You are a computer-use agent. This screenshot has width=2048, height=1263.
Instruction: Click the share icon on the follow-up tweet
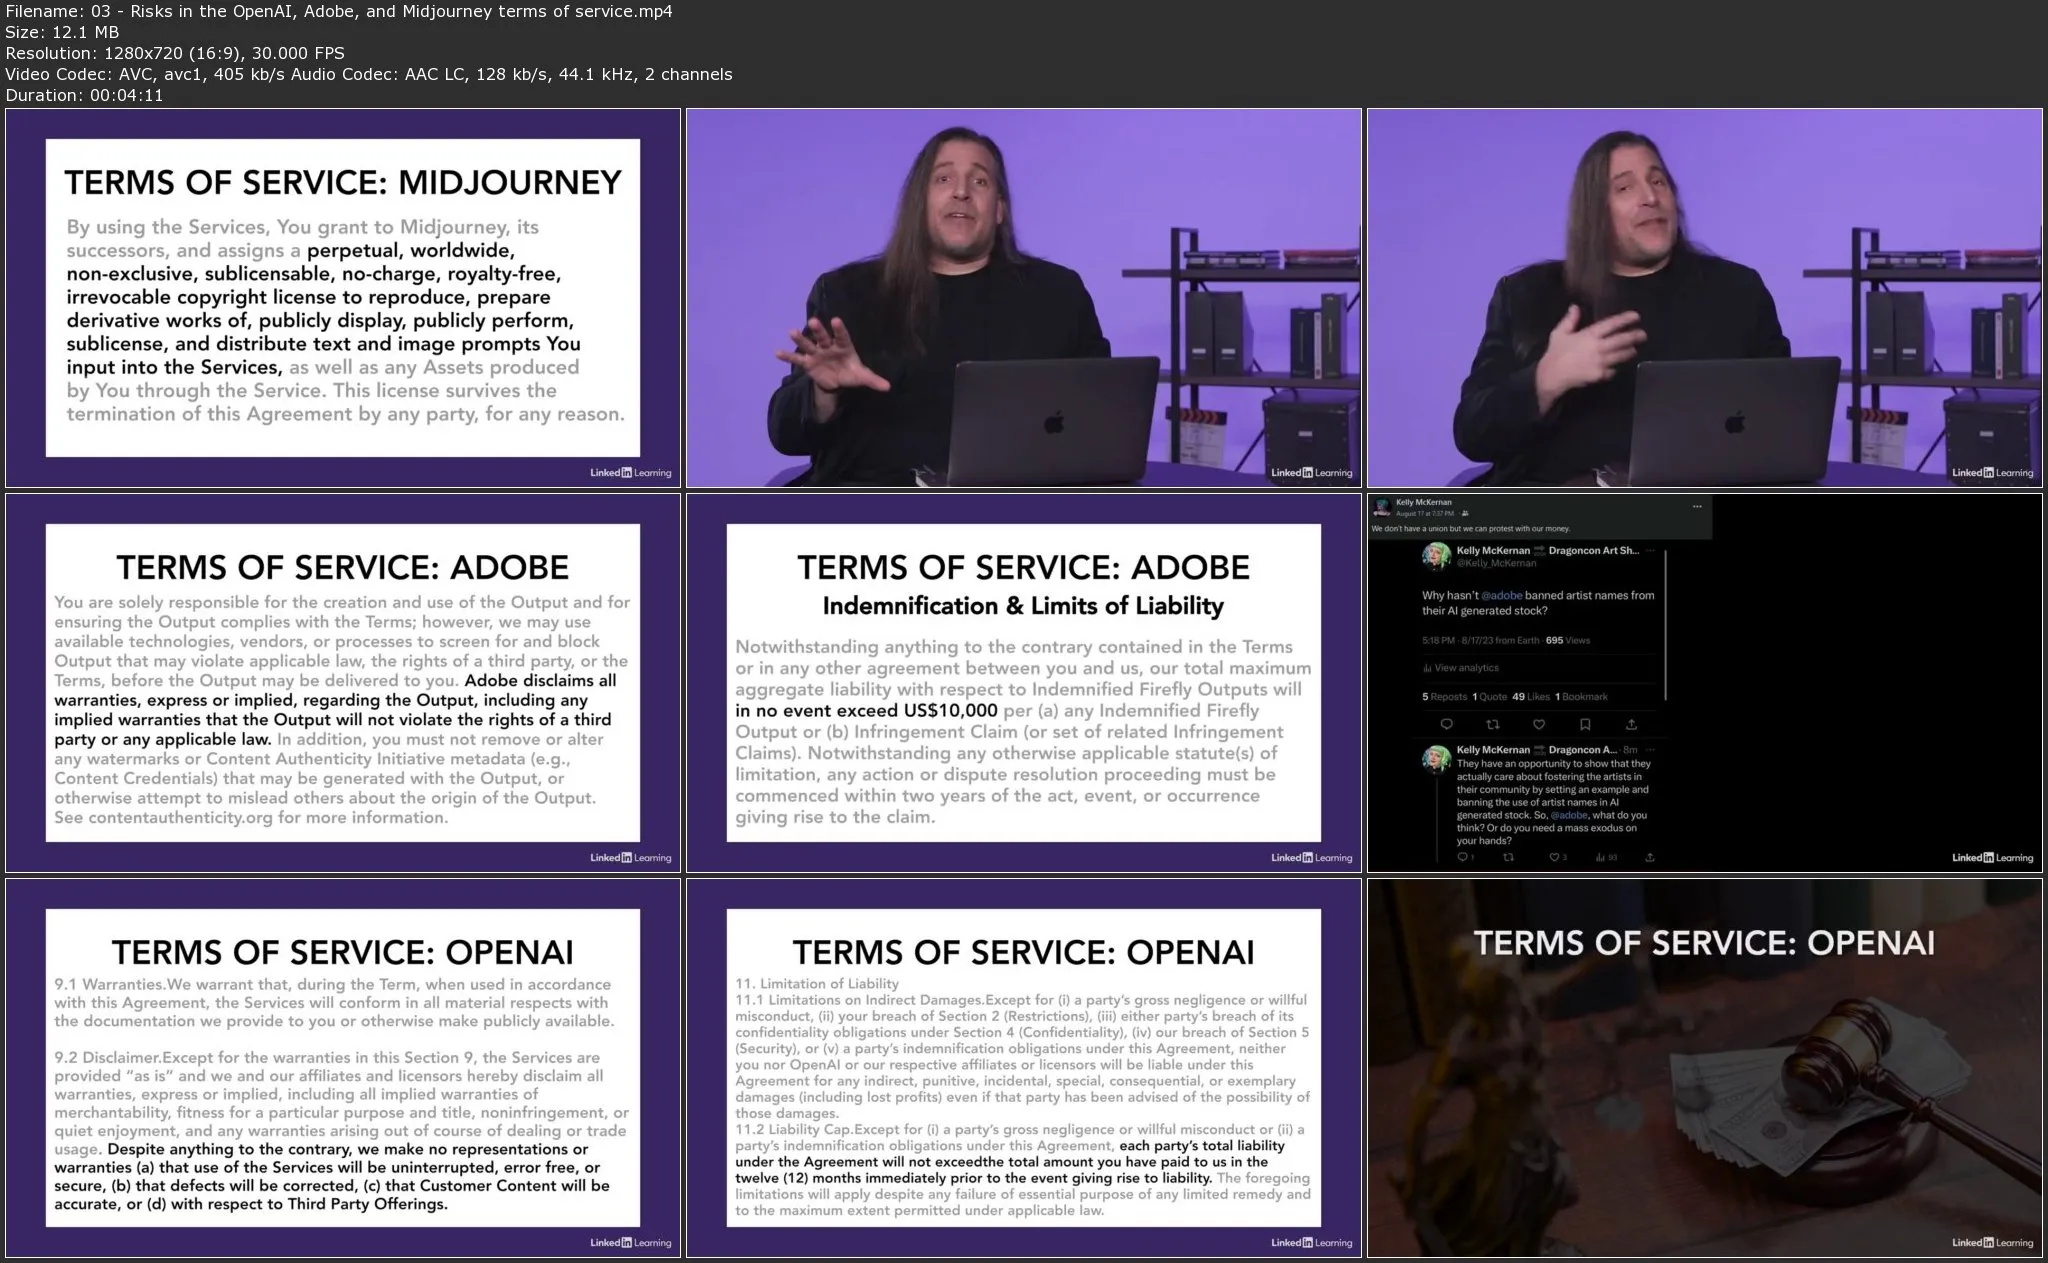(x=1649, y=857)
